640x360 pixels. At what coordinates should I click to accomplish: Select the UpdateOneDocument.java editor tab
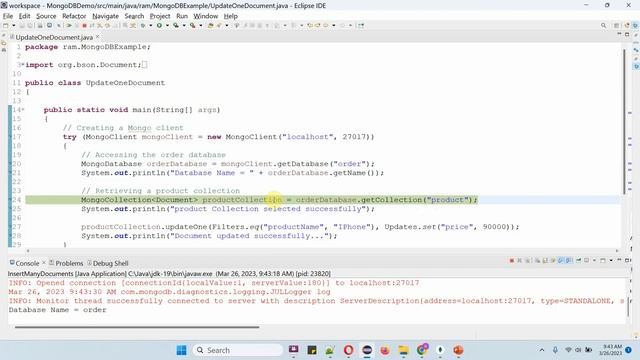(x=54, y=37)
